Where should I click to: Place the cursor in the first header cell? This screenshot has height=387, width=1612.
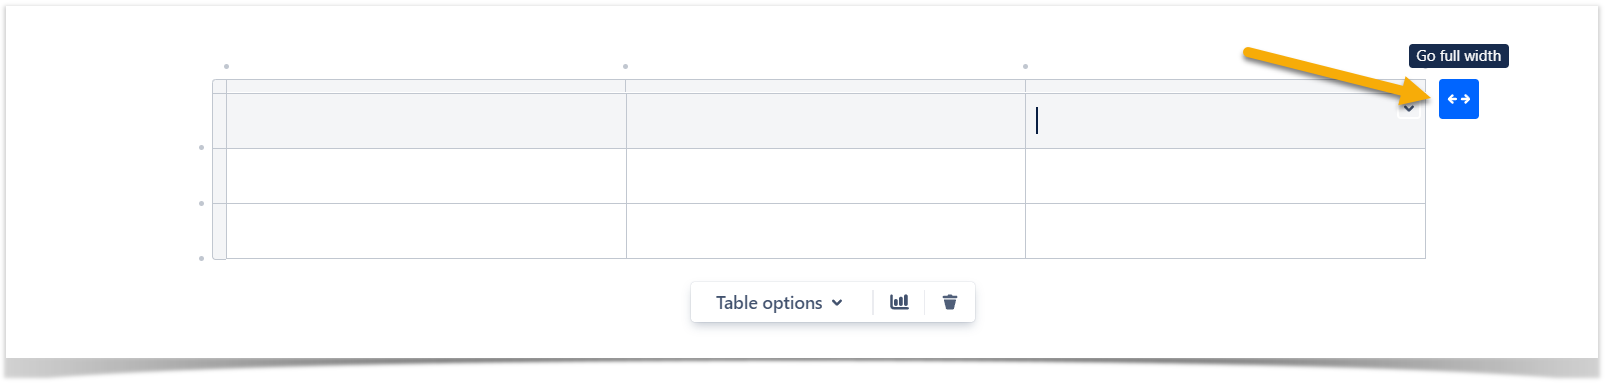click(x=426, y=121)
